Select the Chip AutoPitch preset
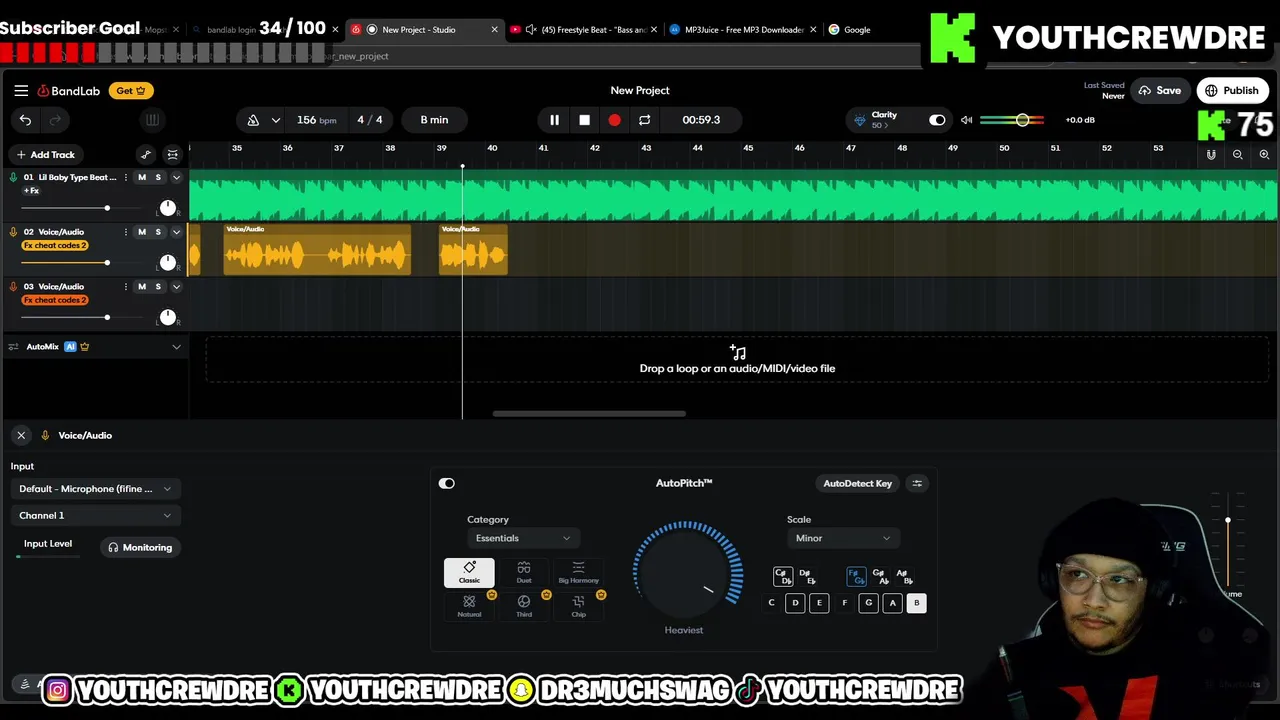This screenshot has width=1280, height=720. [578, 606]
